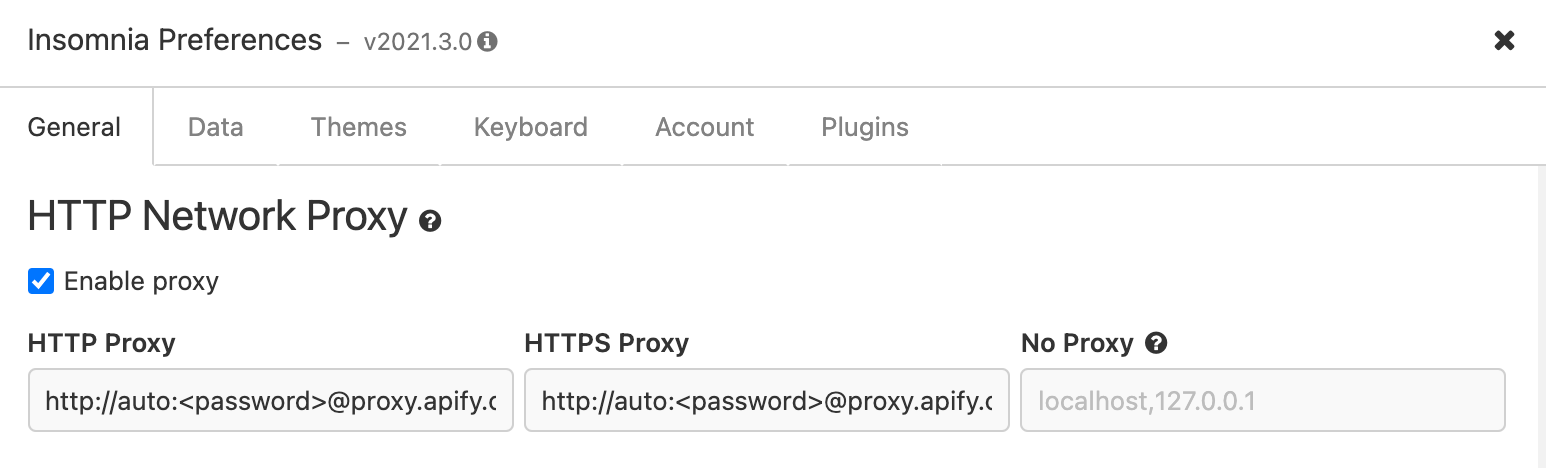The height and width of the screenshot is (468, 1546).
Task: Click the version info icon beside v2021.3.0
Action: click(488, 42)
